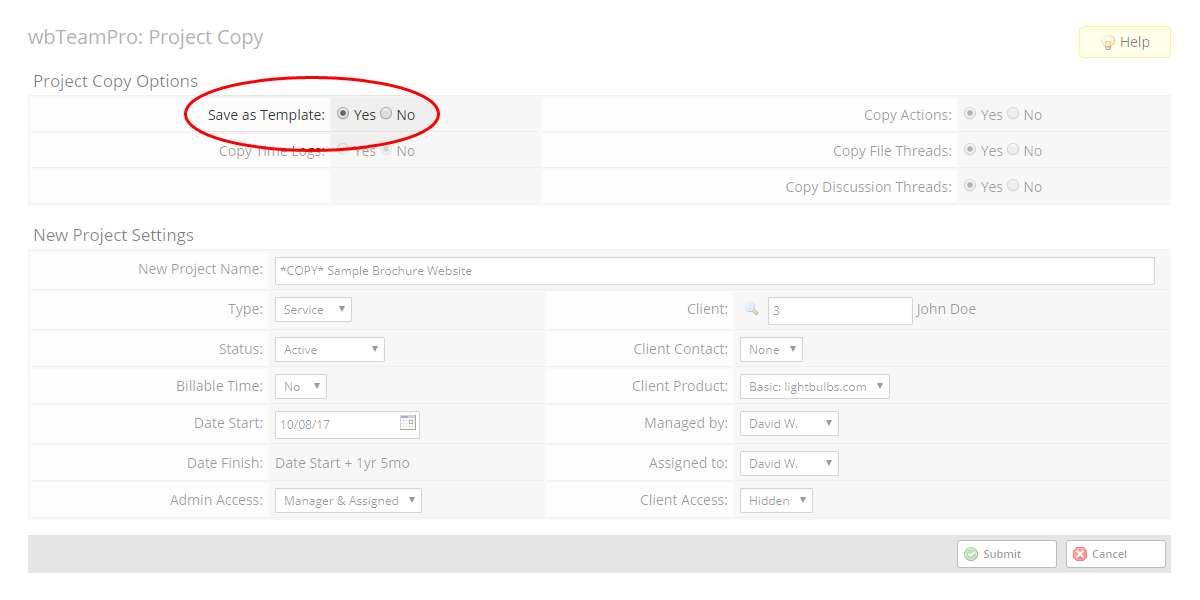
Task: Select Yes for Save as Template
Action: (342, 114)
